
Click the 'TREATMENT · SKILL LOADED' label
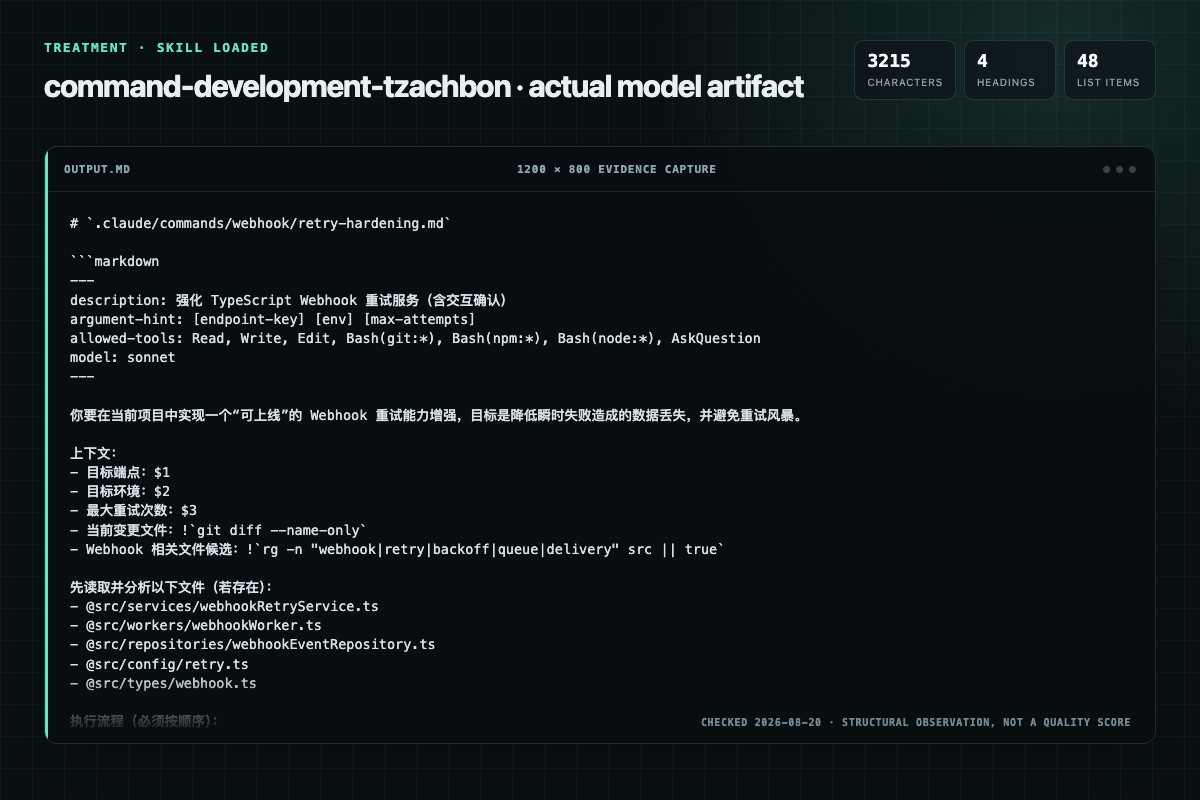(156, 47)
